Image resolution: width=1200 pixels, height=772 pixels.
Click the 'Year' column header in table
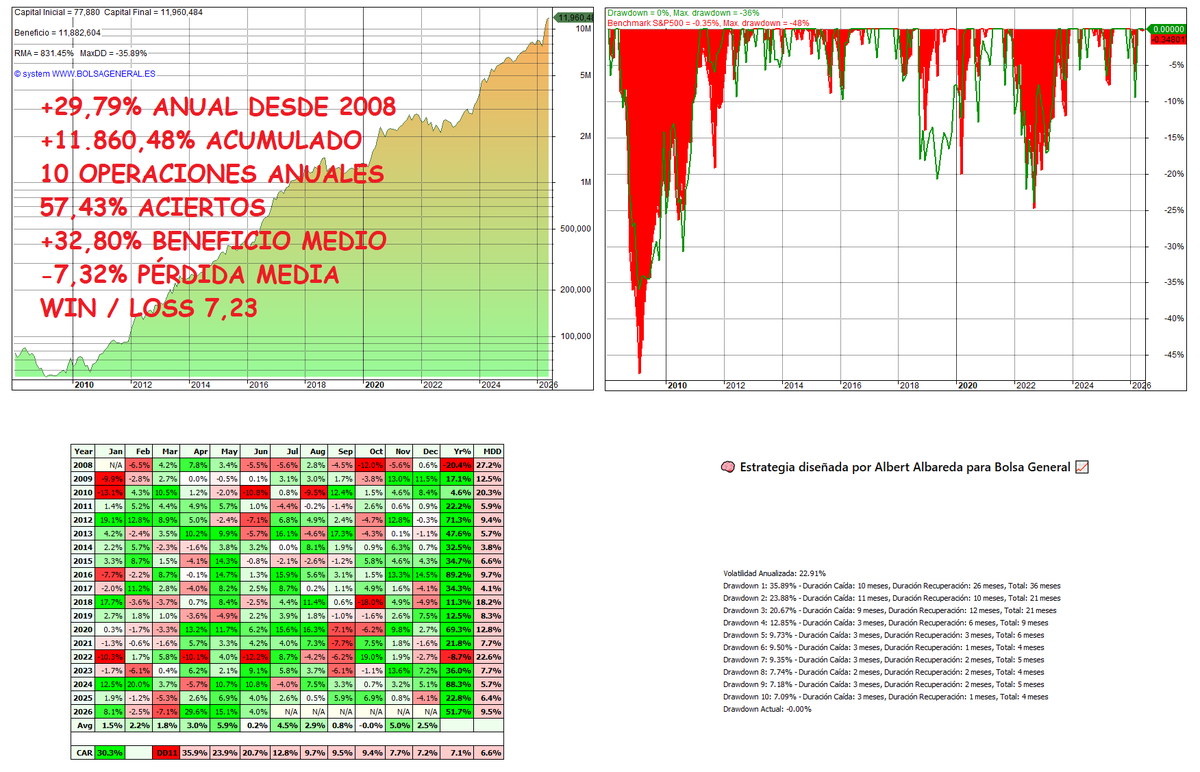click(x=83, y=451)
